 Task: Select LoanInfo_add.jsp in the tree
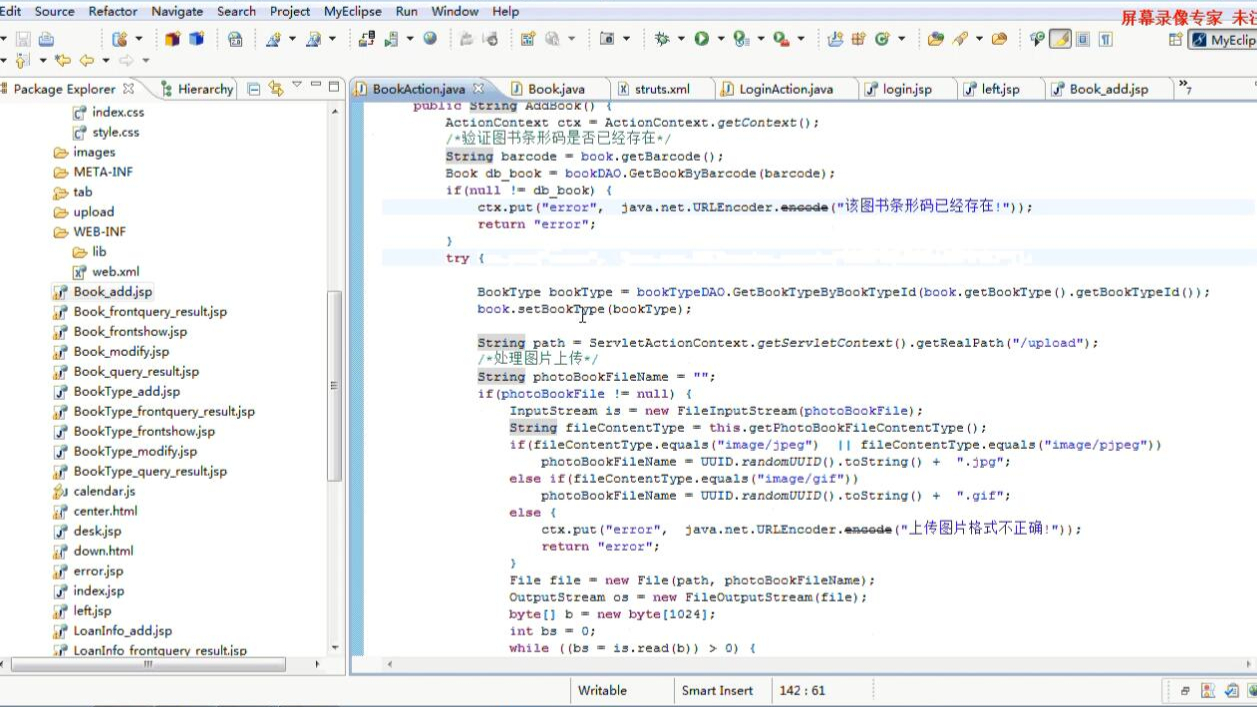122,631
